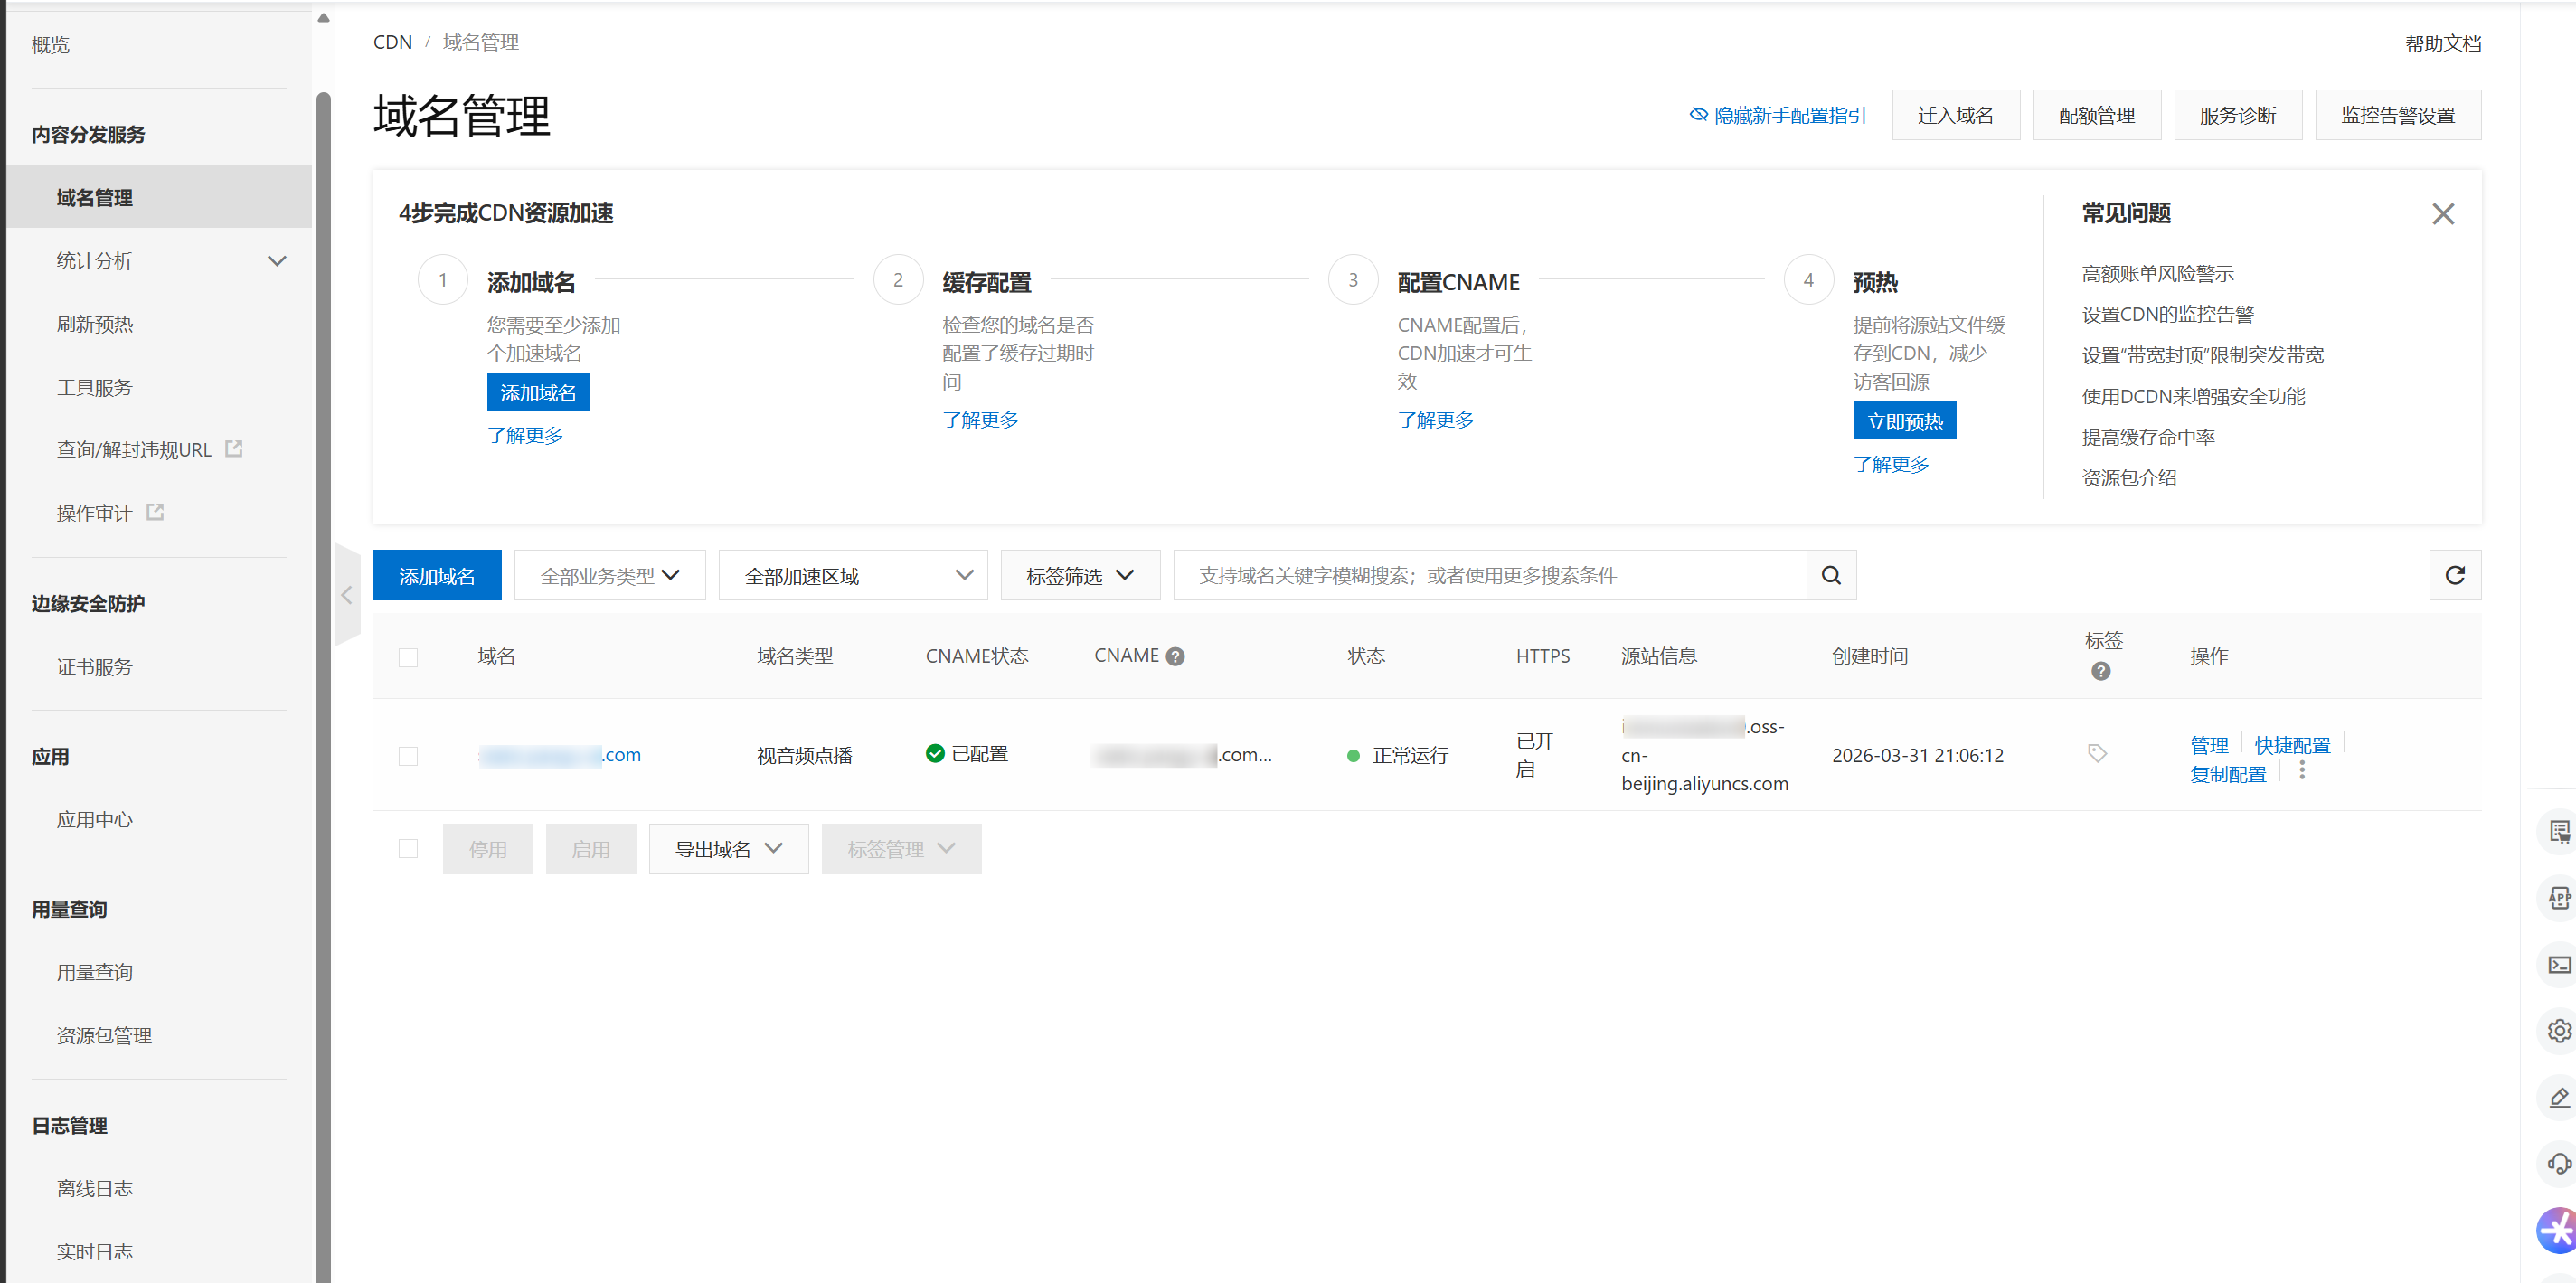Open the 全部业务类型 dropdown
This screenshot has width=2576, height=1283.
(x=609, y=575)
